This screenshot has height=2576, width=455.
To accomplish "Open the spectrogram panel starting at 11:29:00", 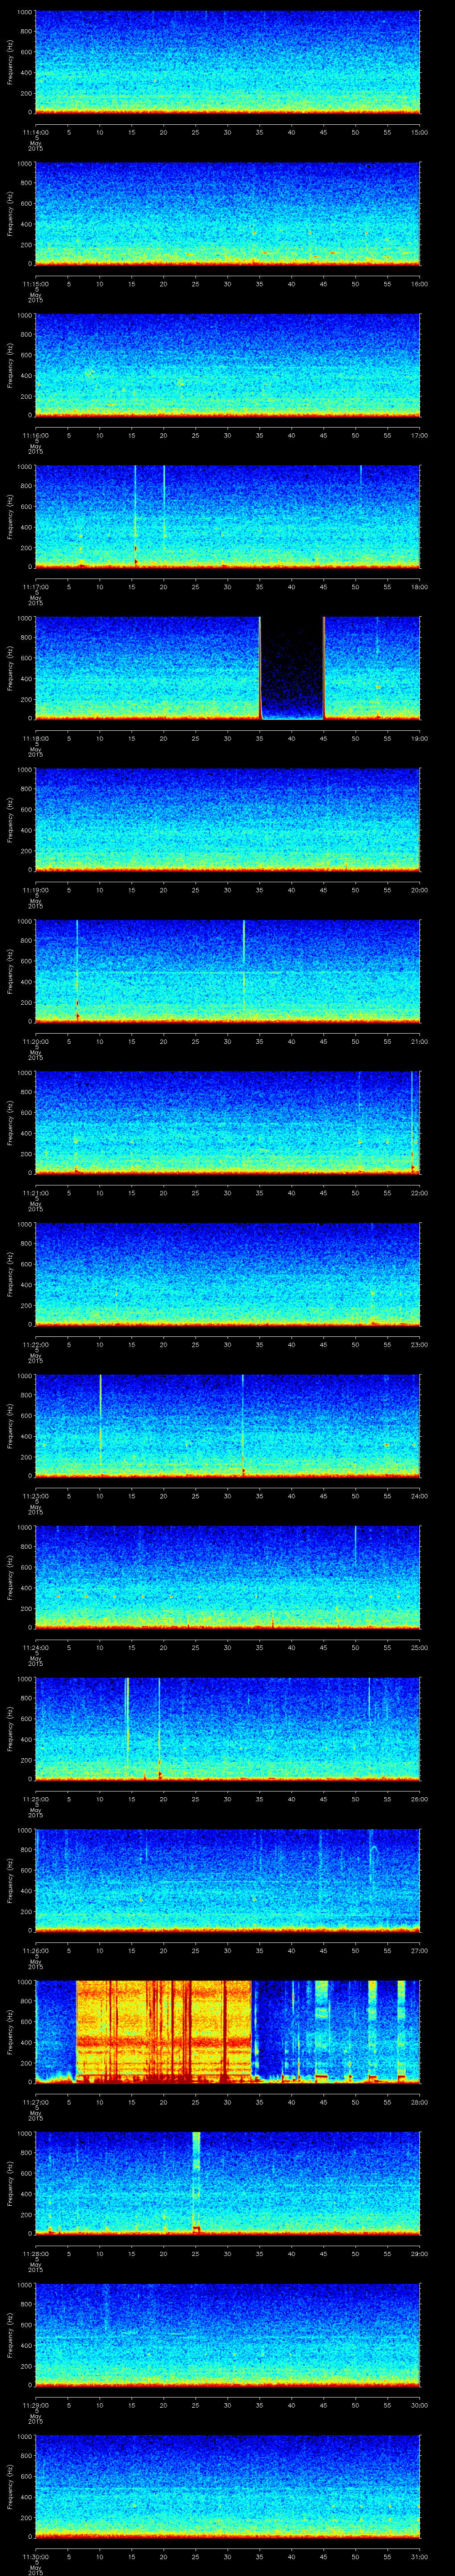I will (x=227, y=2335).
